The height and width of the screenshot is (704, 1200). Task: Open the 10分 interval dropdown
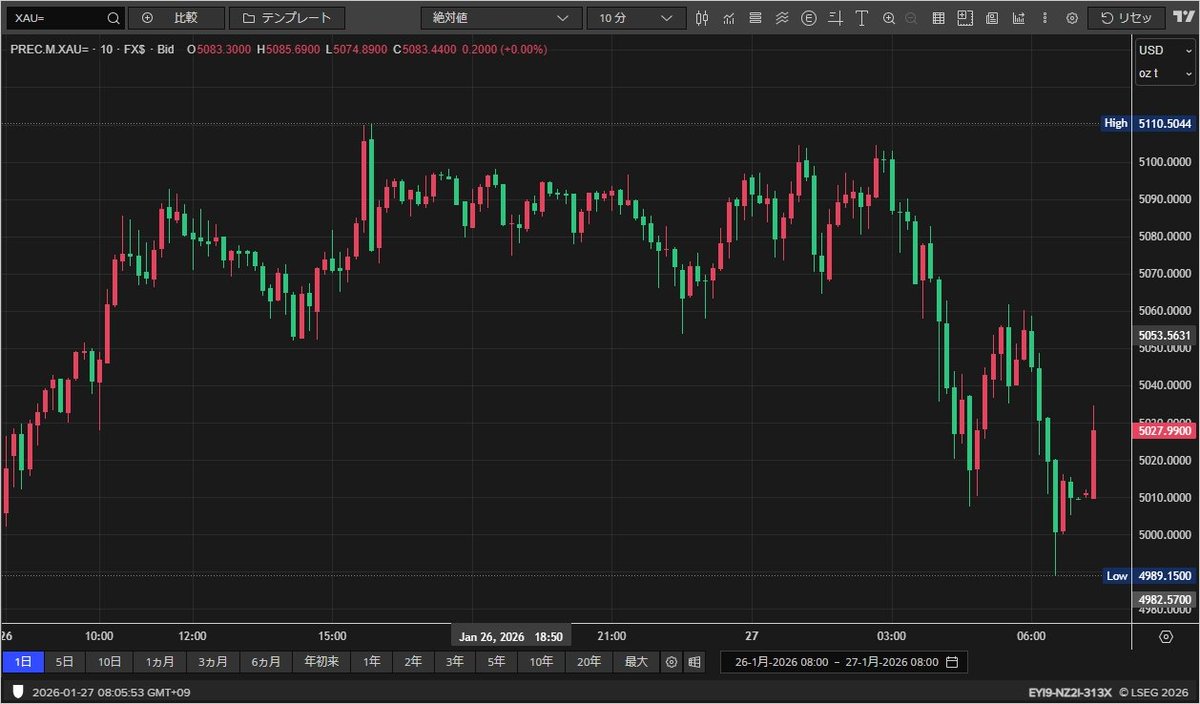pos(636,18)
